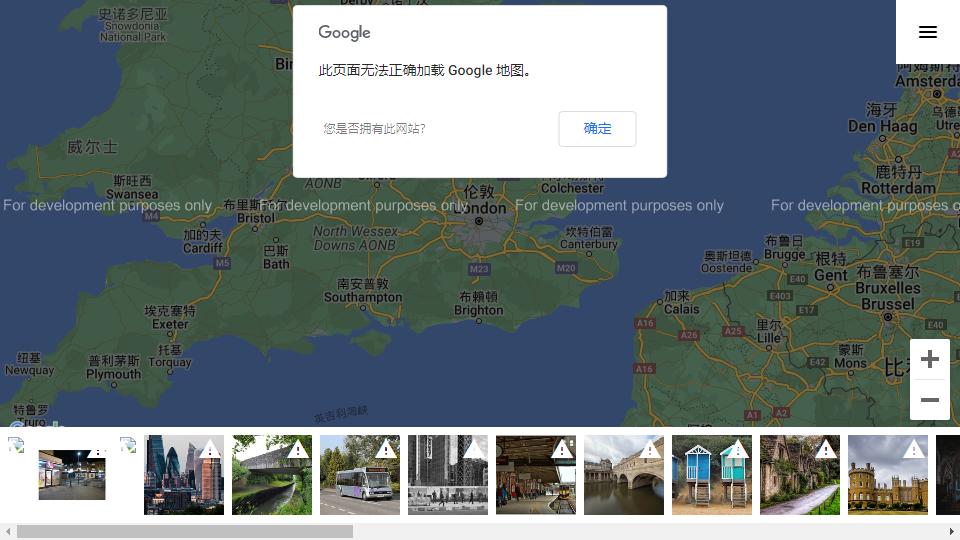Follow the 您是否拥有此网站? link
Viewport: 960px width, 540px height.
coord(374,129)
